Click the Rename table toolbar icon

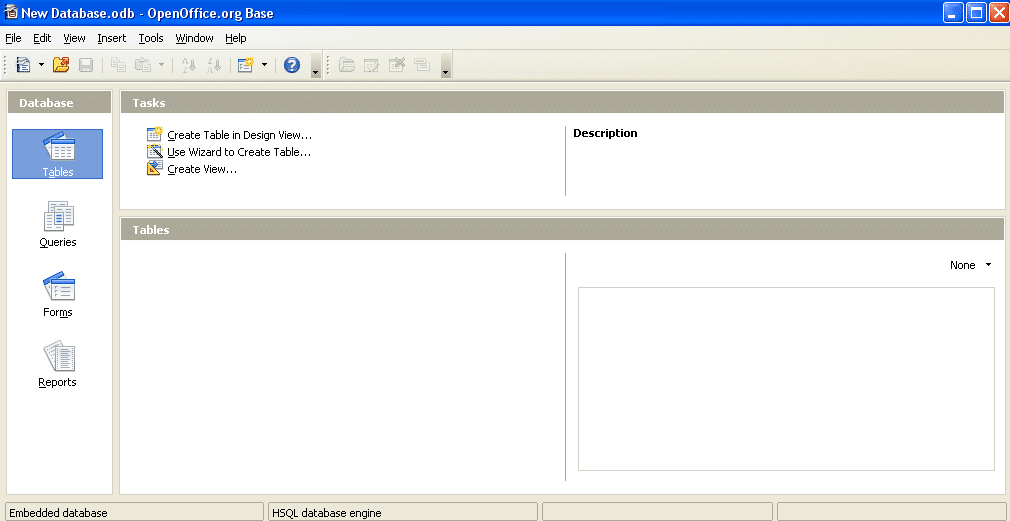422,64
